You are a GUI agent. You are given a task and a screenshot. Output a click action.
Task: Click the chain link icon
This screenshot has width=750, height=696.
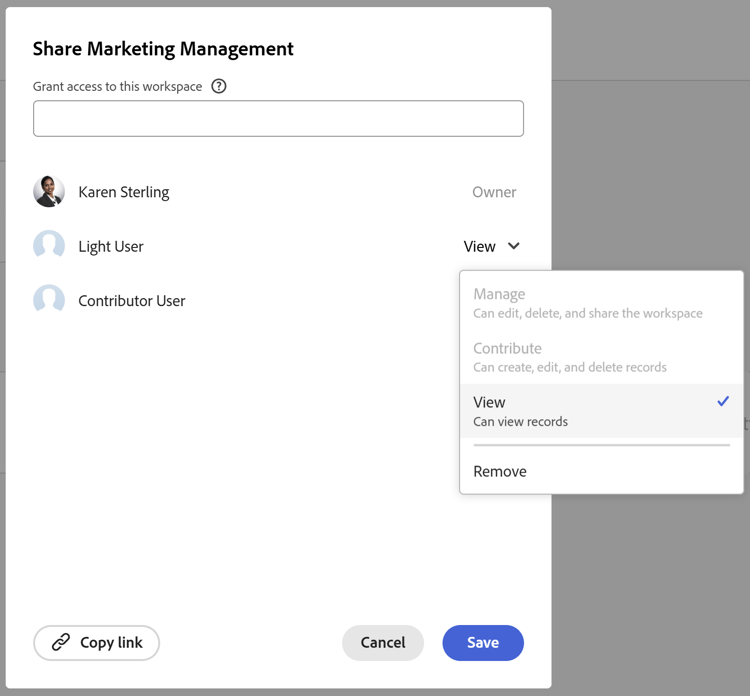(x=61, y=643)
